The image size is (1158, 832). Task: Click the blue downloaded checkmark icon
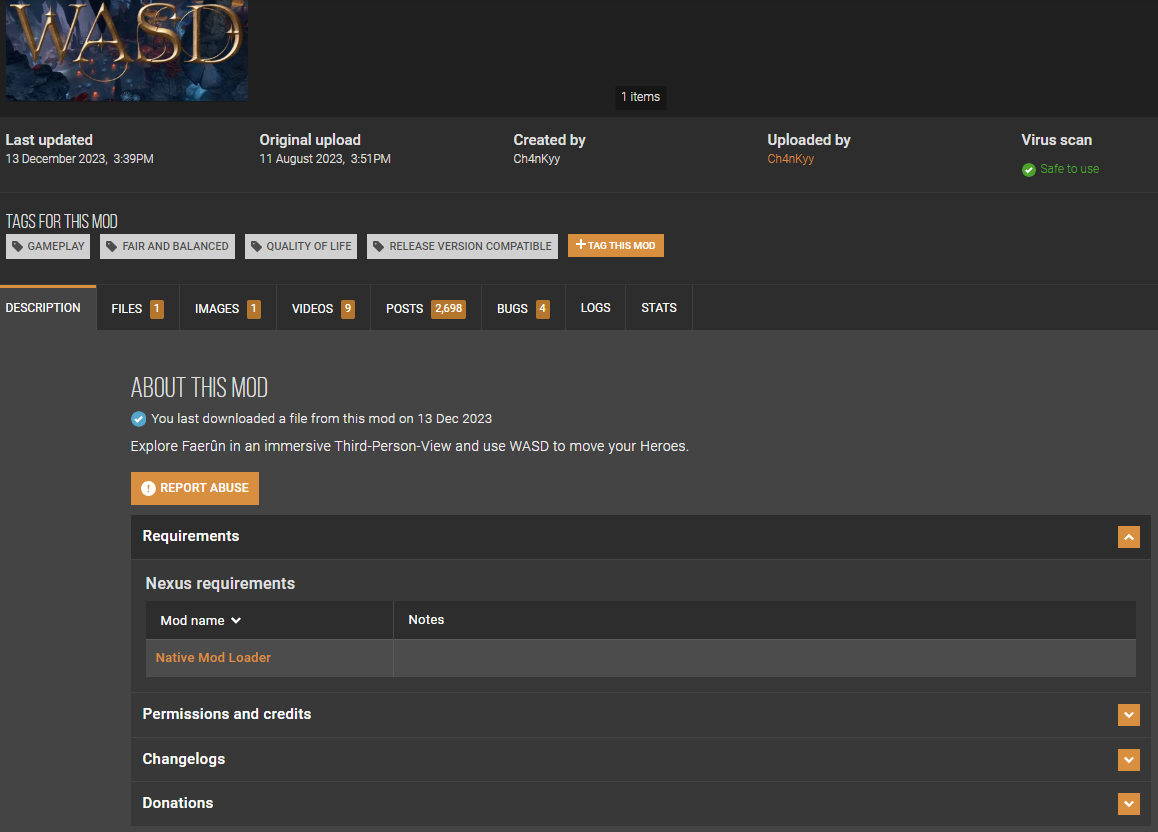(139, 419)
